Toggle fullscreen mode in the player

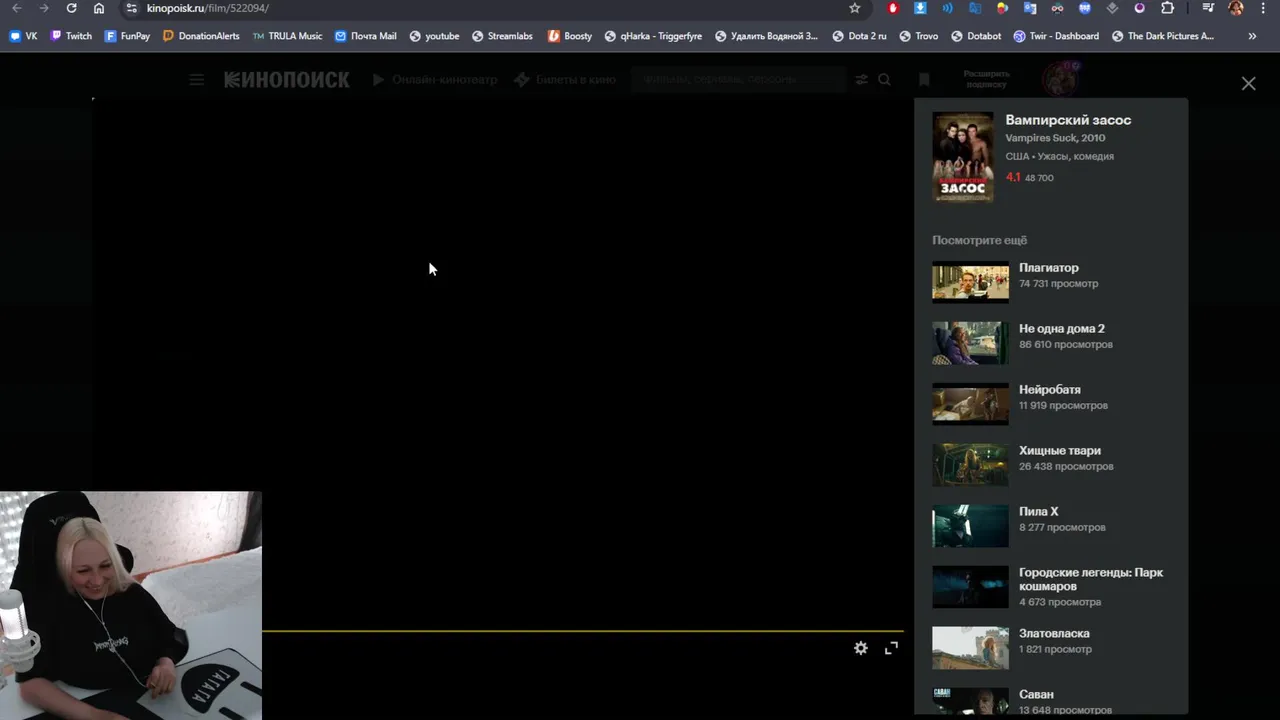click(891, 648)
